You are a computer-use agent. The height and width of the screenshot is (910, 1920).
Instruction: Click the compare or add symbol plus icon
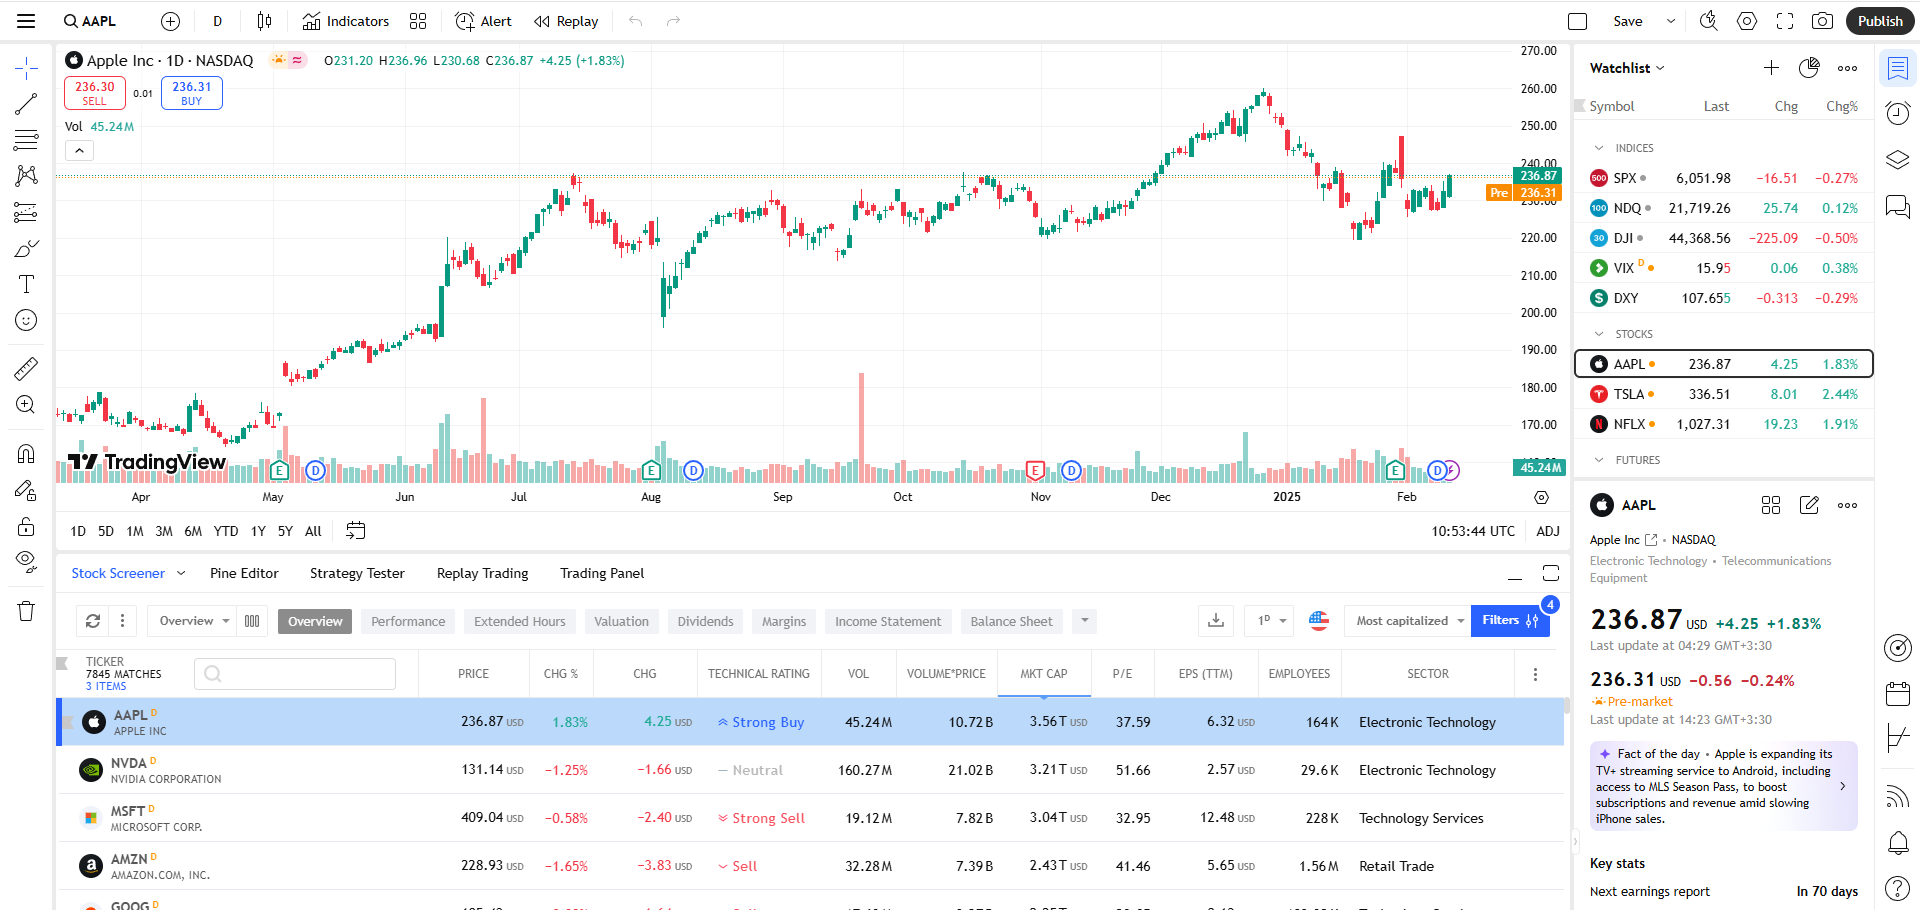[170, 21]
